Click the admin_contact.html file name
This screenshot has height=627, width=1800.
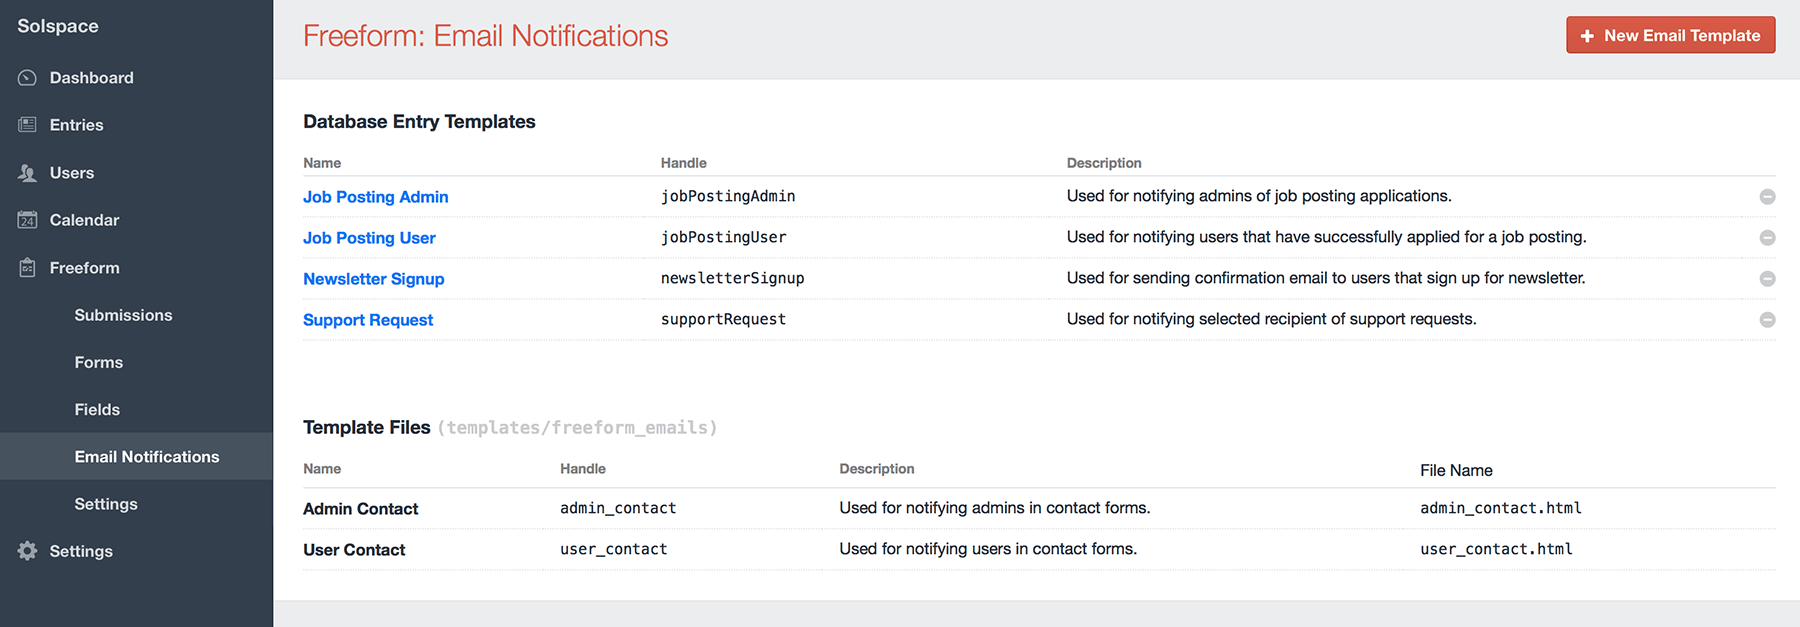(x=1500, y=508)
